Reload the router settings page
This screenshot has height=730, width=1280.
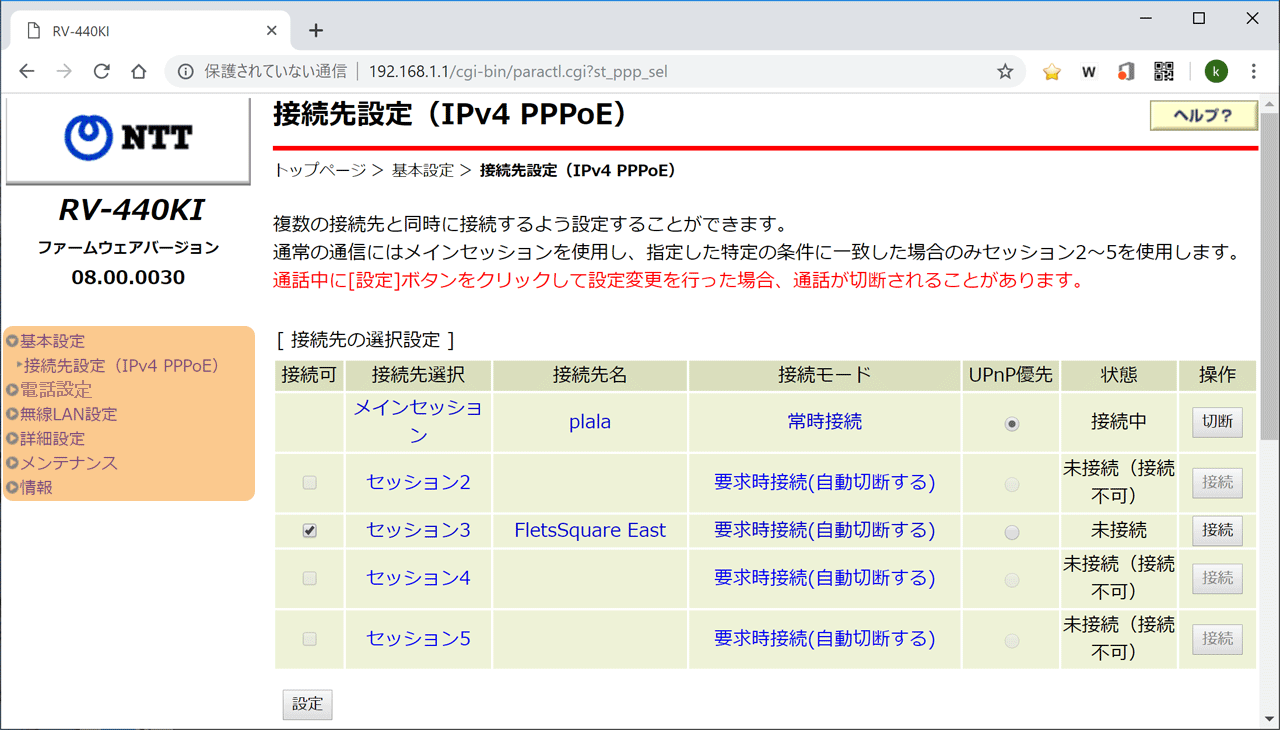pyautogui.click(x=101, y=72)
